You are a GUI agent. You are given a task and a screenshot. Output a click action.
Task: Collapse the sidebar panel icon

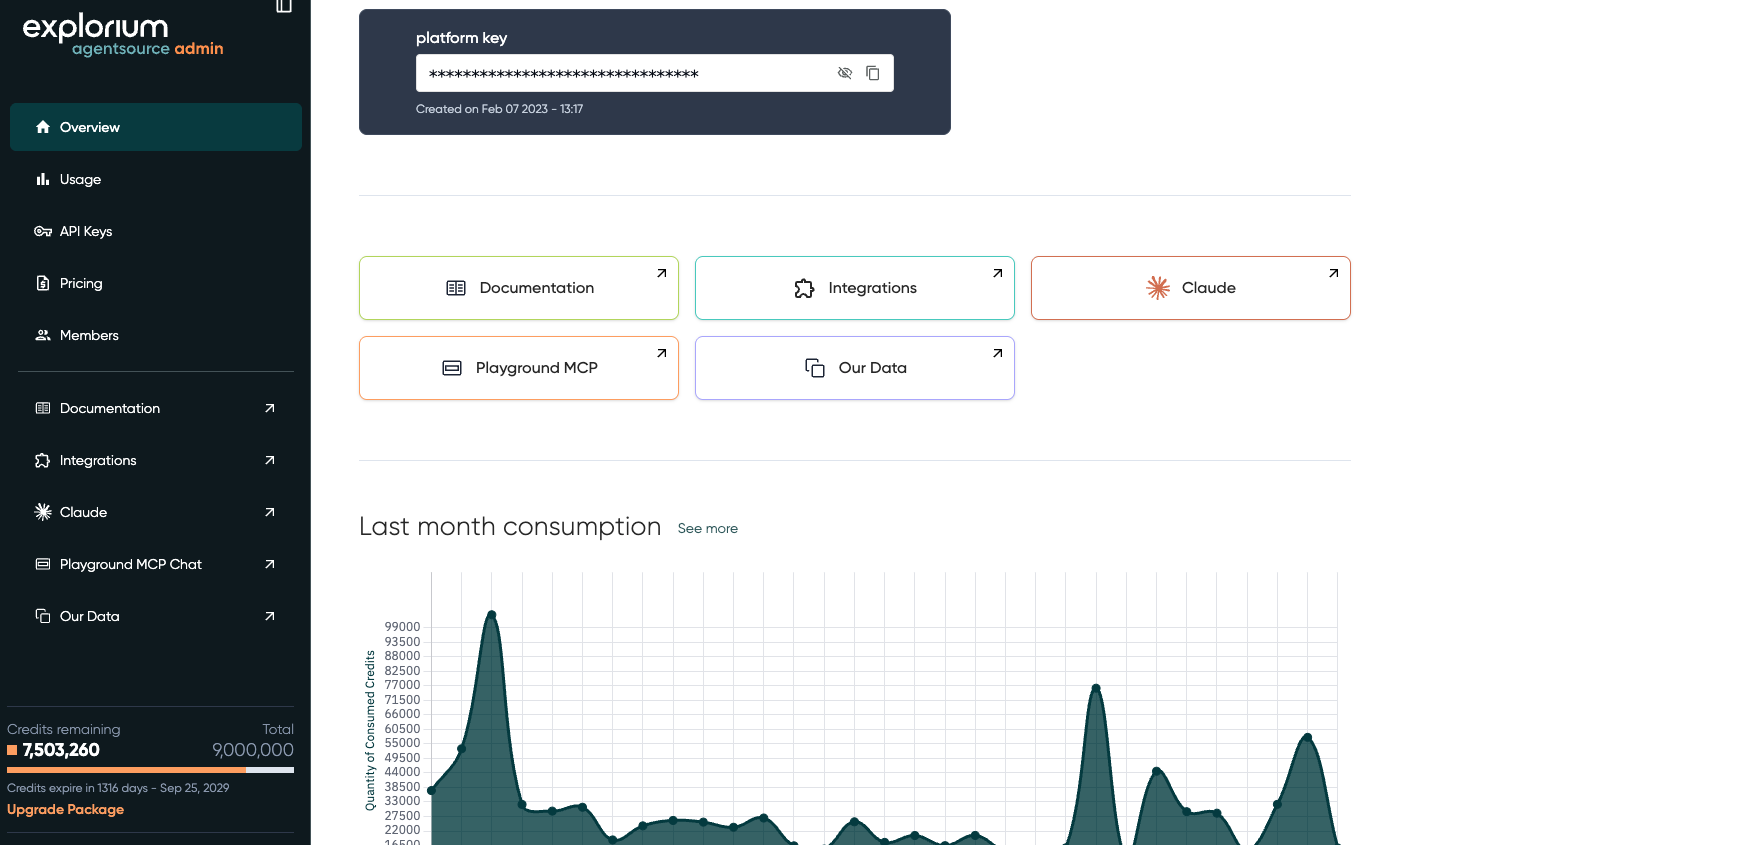point(284,6)
